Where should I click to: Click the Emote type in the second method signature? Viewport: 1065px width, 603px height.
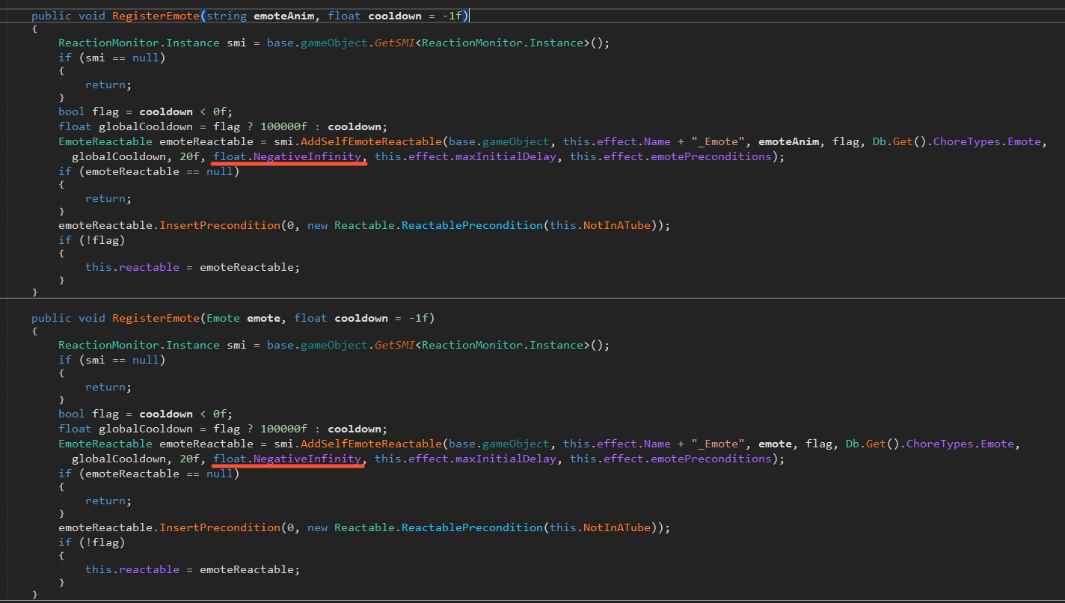tap(223, 318)
